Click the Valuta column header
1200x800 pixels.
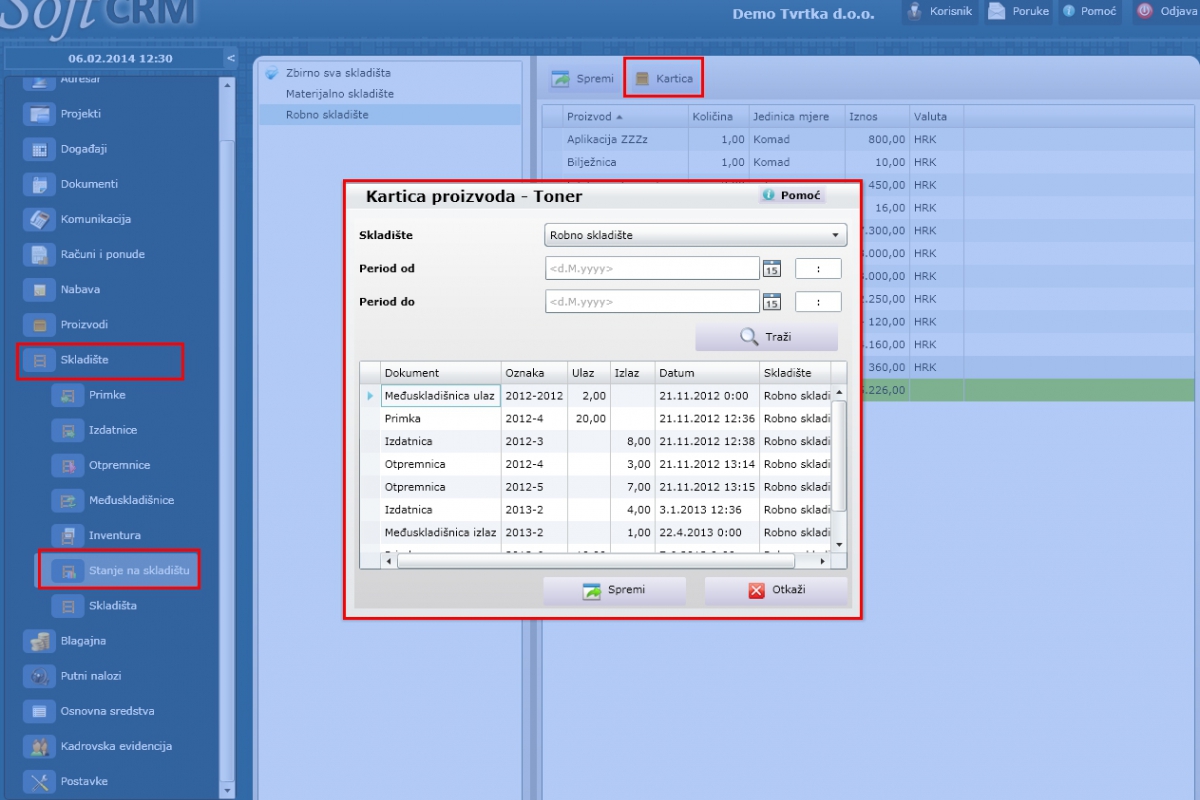click(x=937, y=116)
